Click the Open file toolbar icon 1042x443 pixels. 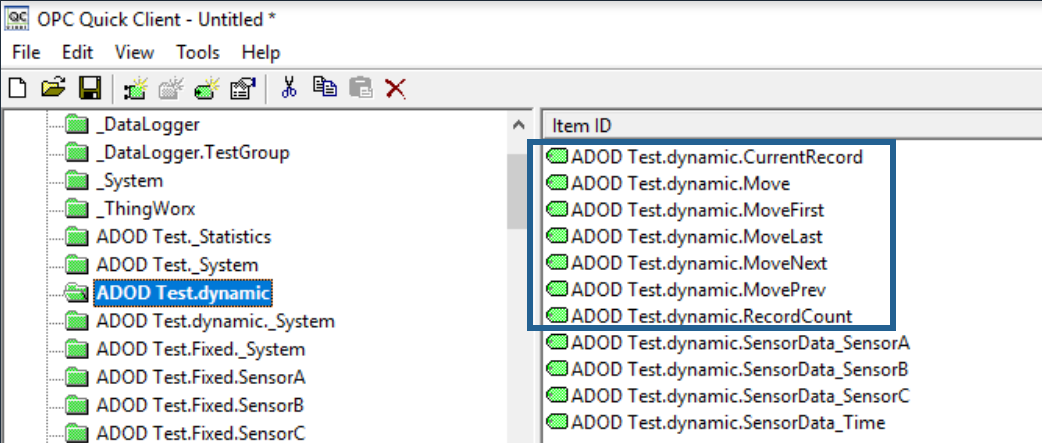click(x=53, y=88)
